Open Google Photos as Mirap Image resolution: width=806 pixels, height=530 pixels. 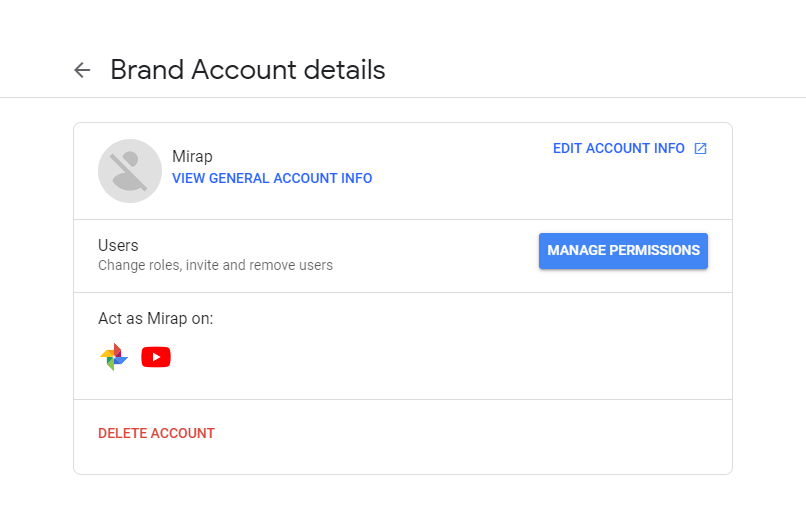click(x=114, y=357)
